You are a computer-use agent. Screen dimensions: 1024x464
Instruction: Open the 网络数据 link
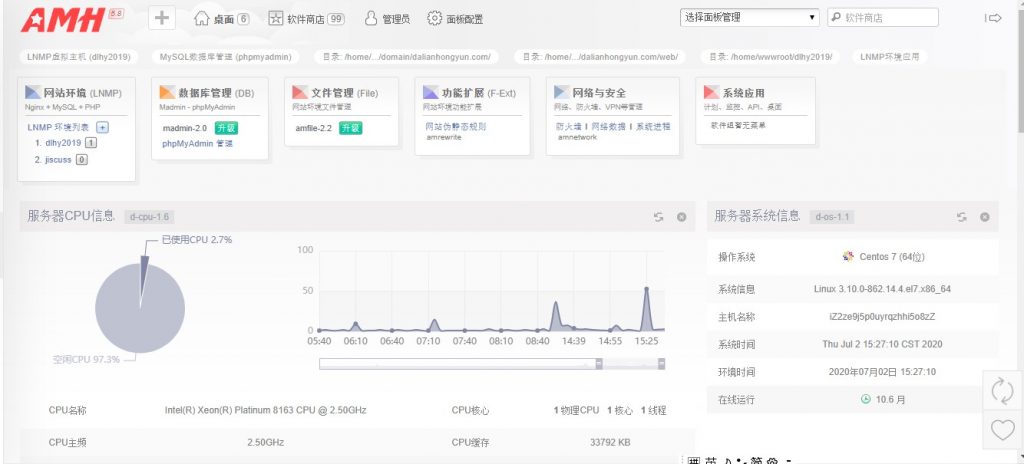click(608, 127)
